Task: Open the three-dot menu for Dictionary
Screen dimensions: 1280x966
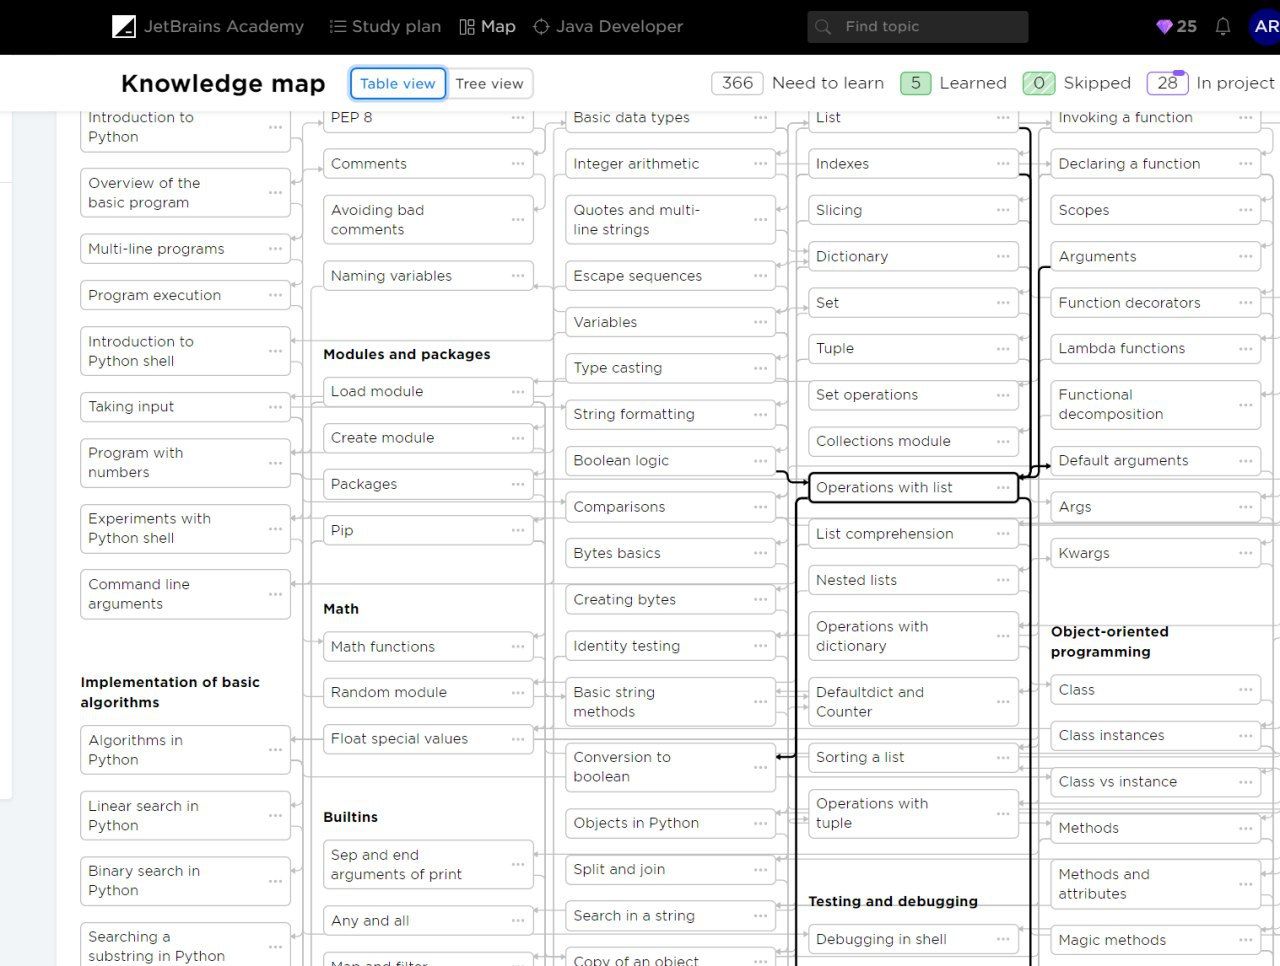Action: tap(1003, 257)
